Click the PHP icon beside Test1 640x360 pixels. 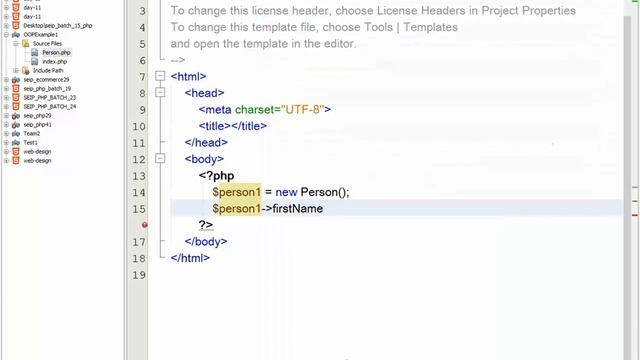[16, 142]
